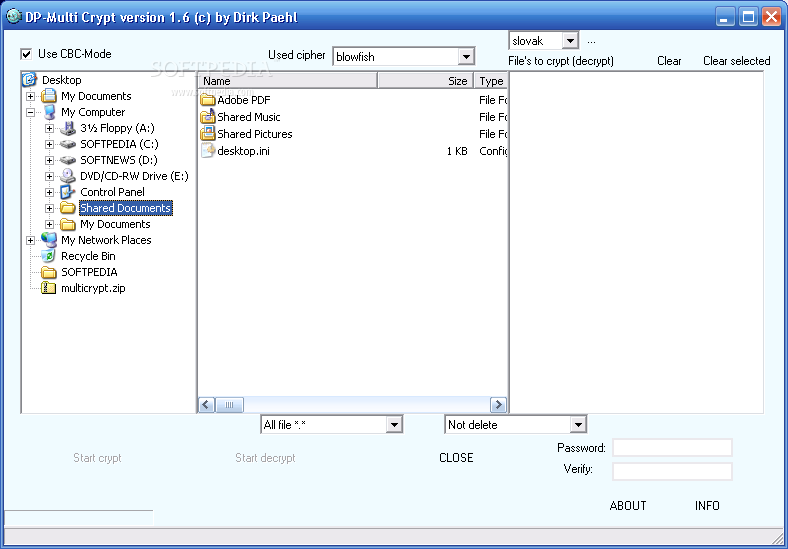Click the Adobe PDF folder icon
This screenshot has height=549, width=788.
click(x=208, y=100)
